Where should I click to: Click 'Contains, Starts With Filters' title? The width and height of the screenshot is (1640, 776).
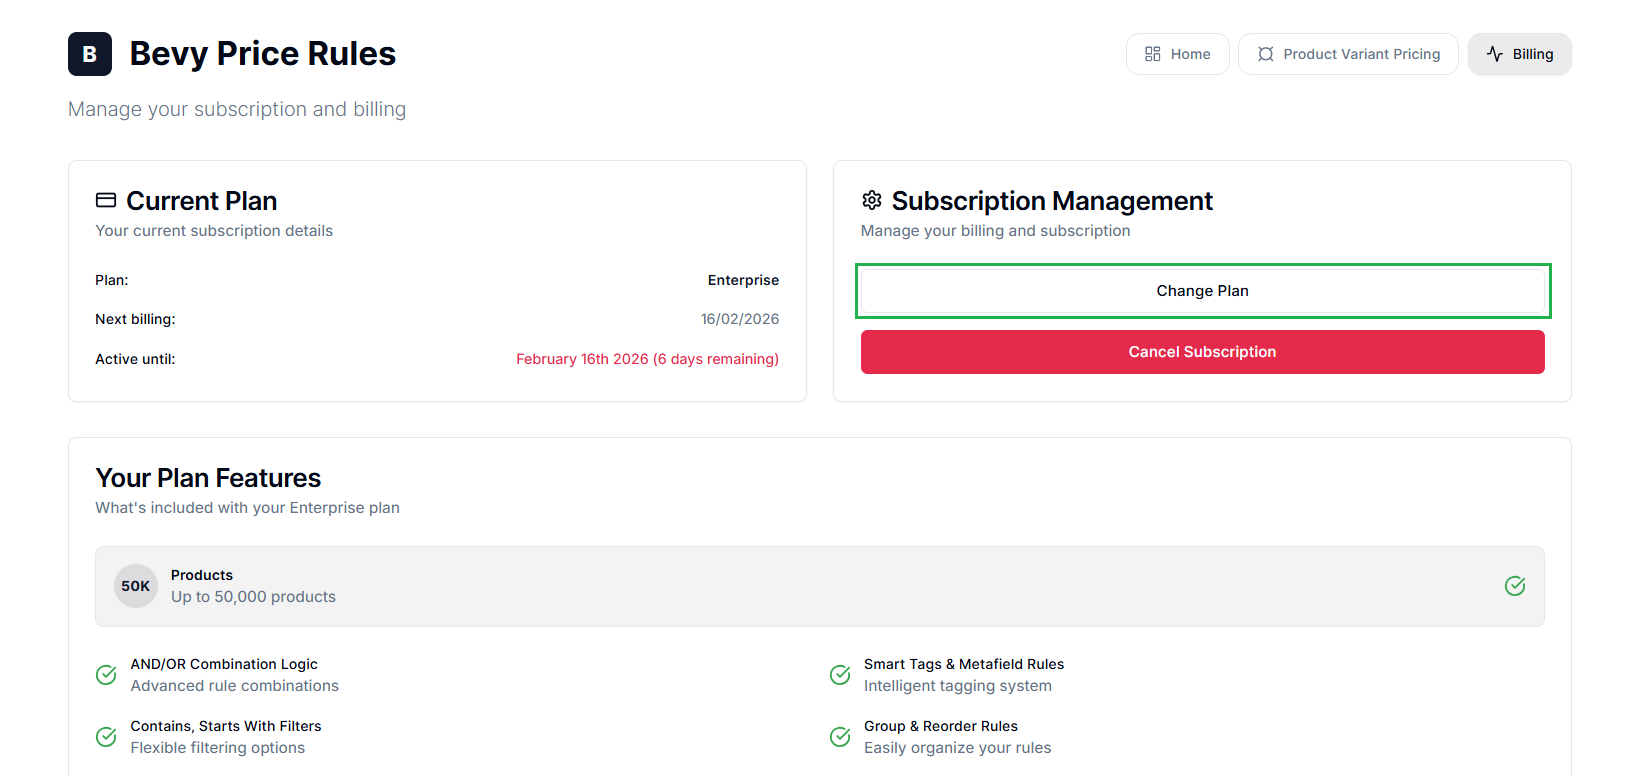[226, 726]
